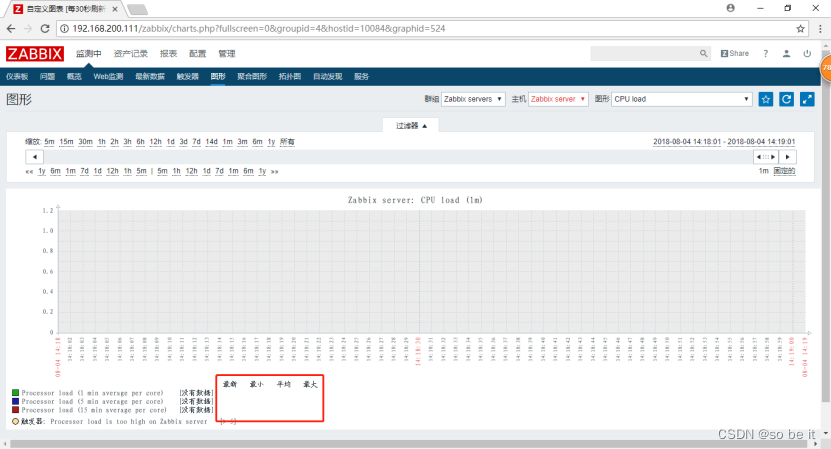Go to the 服务 submenu
The height and width of the screenshot is (449, 831).
coord(361,76)
